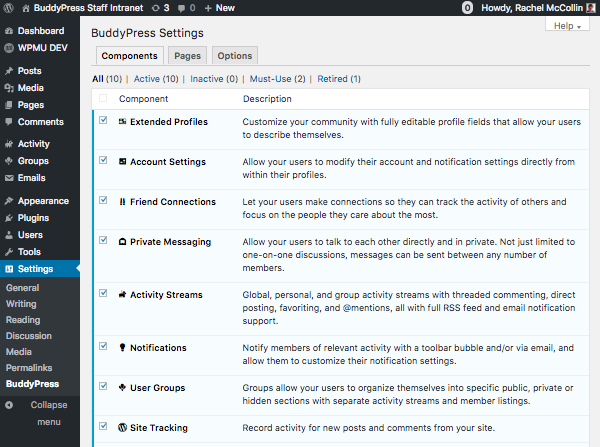The image size is (600, 447).
Task: Uncheck the Site Tracking checkbox
Action: pos(103,426)
